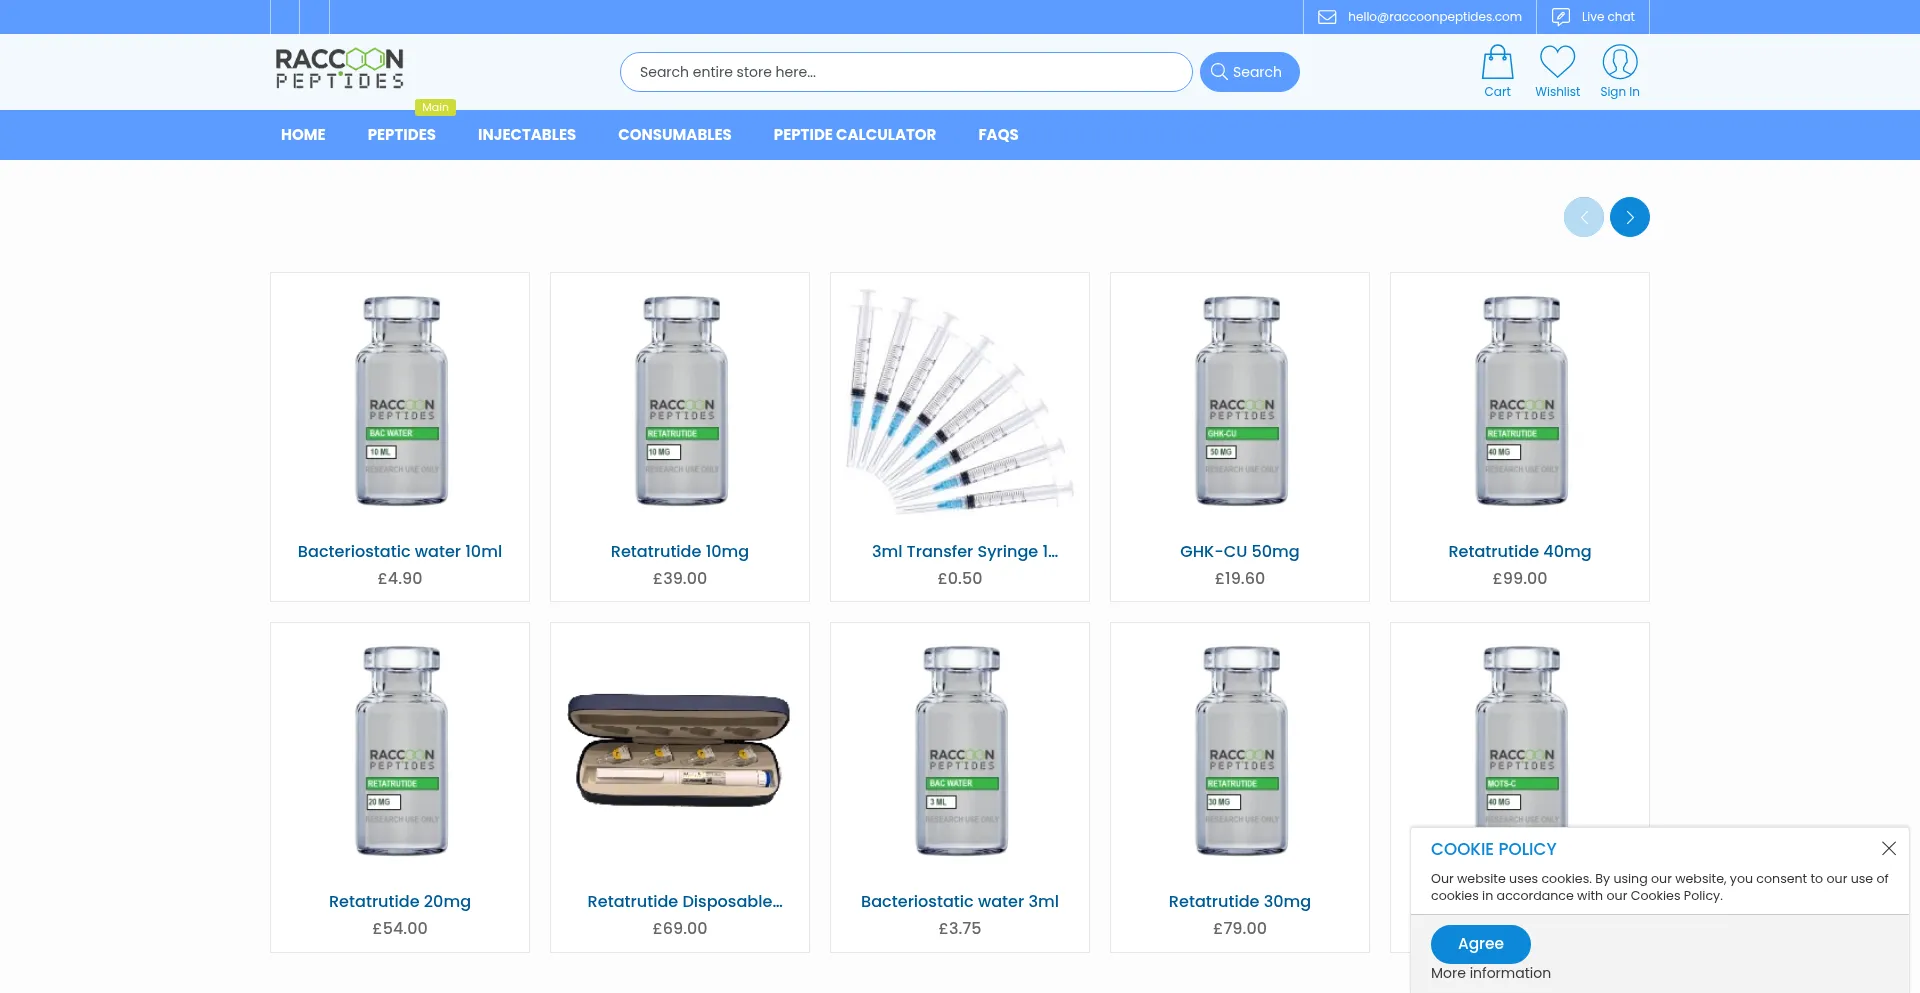Click Bacteriostatic water 3ml vial image
The height and width of the screenshot is (993, 1920).
[x=961, y=750]
